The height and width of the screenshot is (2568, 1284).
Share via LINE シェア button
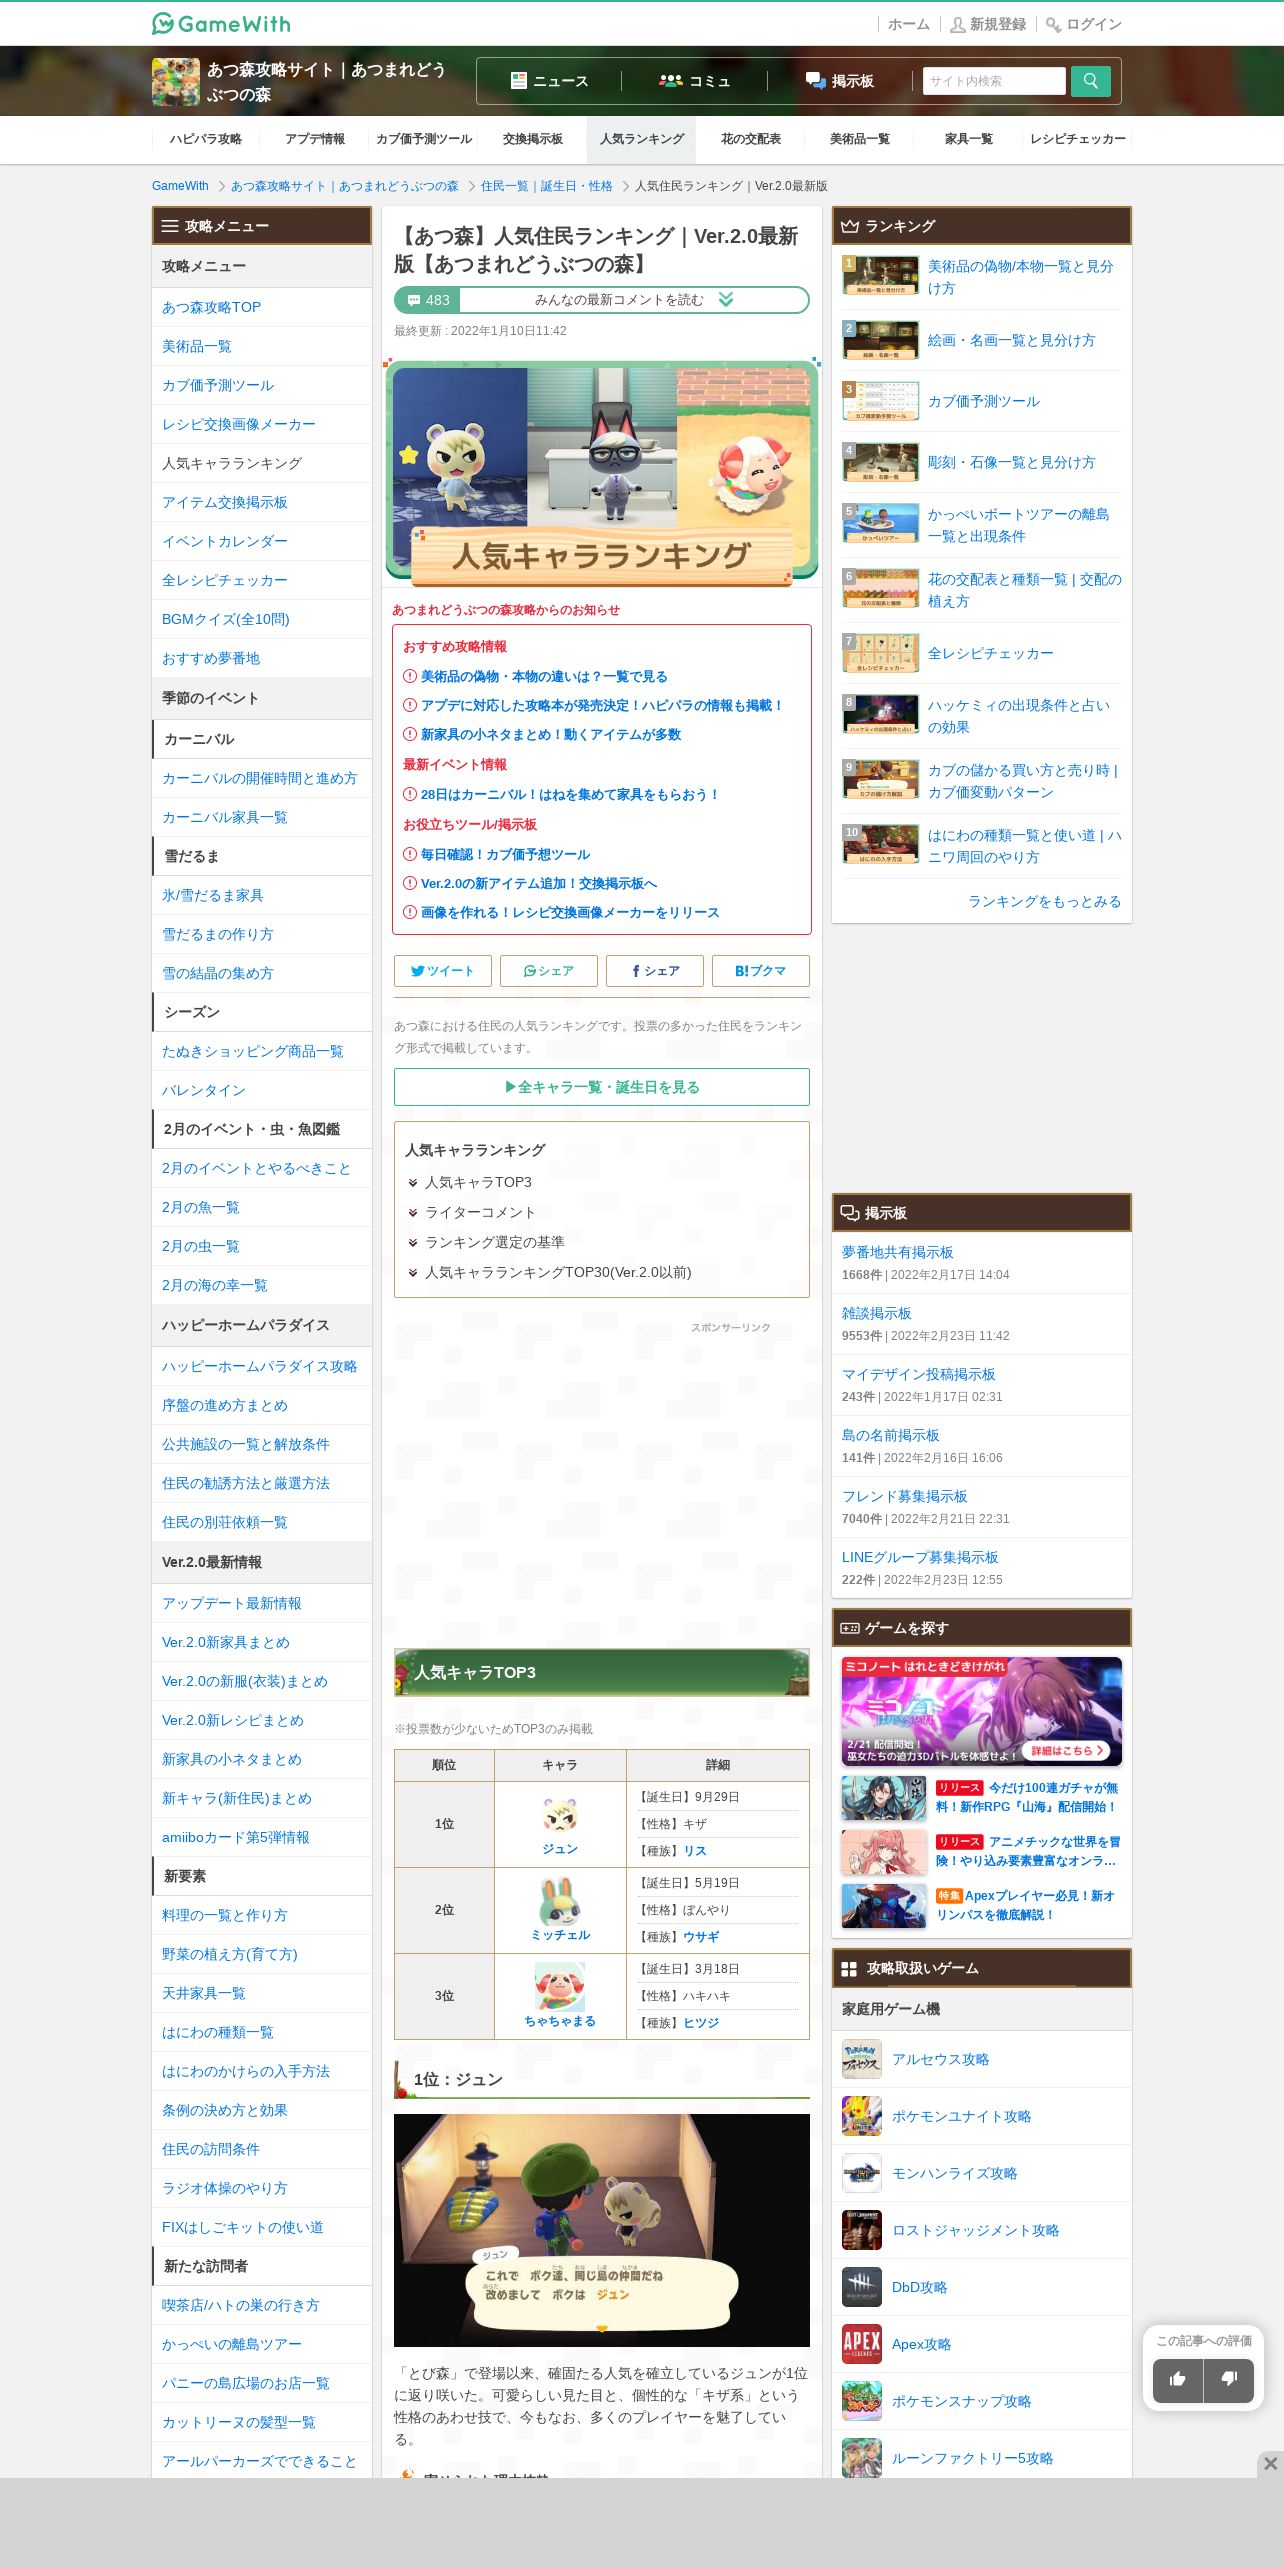549,971
